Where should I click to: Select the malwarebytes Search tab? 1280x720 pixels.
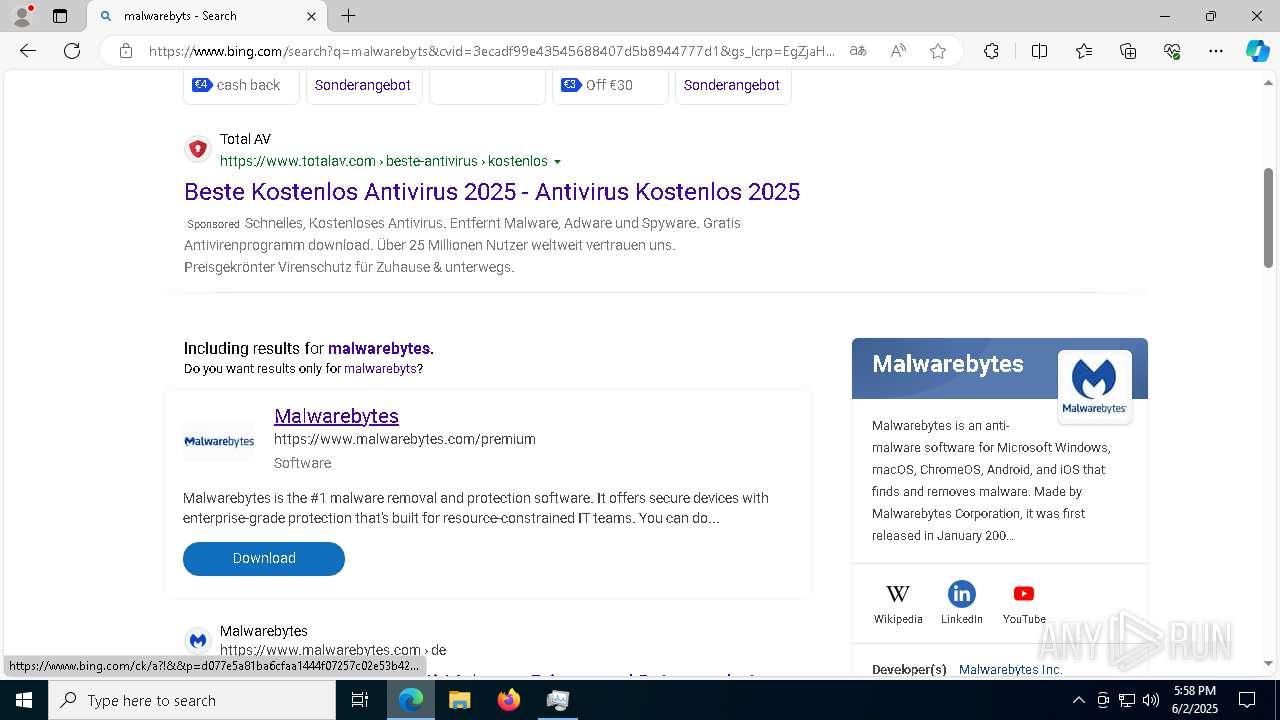coord(207,16)
